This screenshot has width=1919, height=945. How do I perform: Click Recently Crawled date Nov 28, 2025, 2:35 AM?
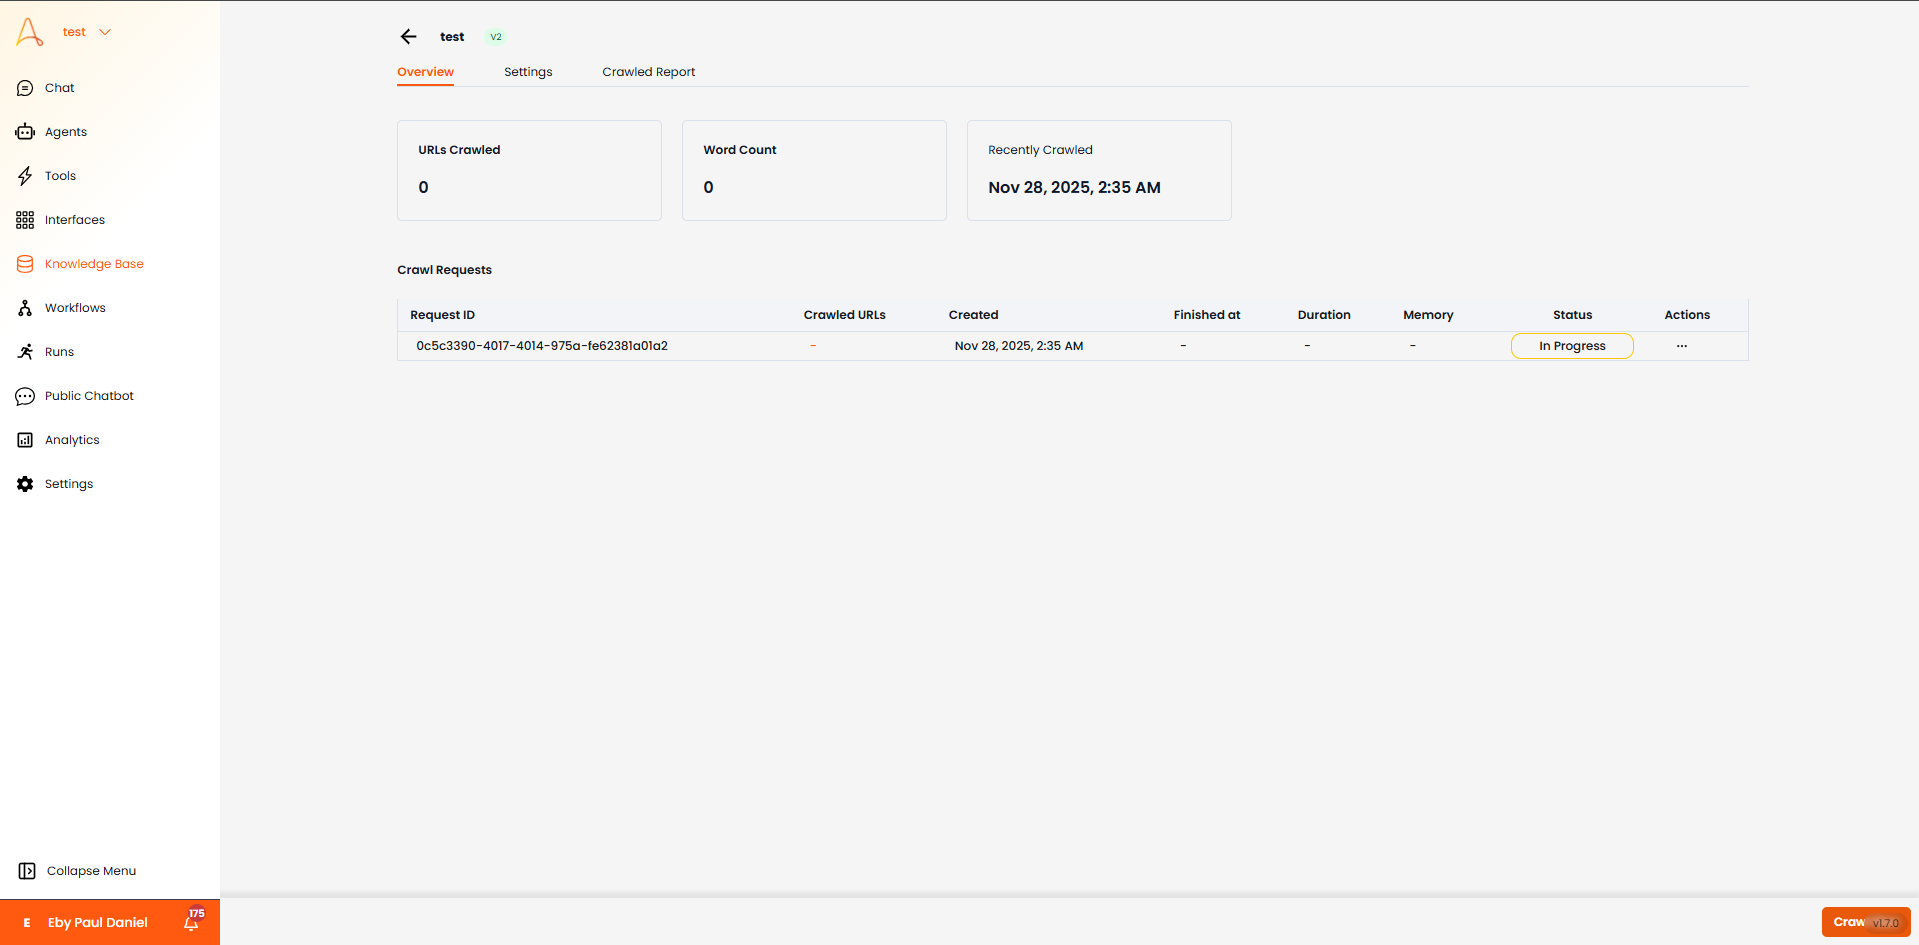tap(1074, 188)
